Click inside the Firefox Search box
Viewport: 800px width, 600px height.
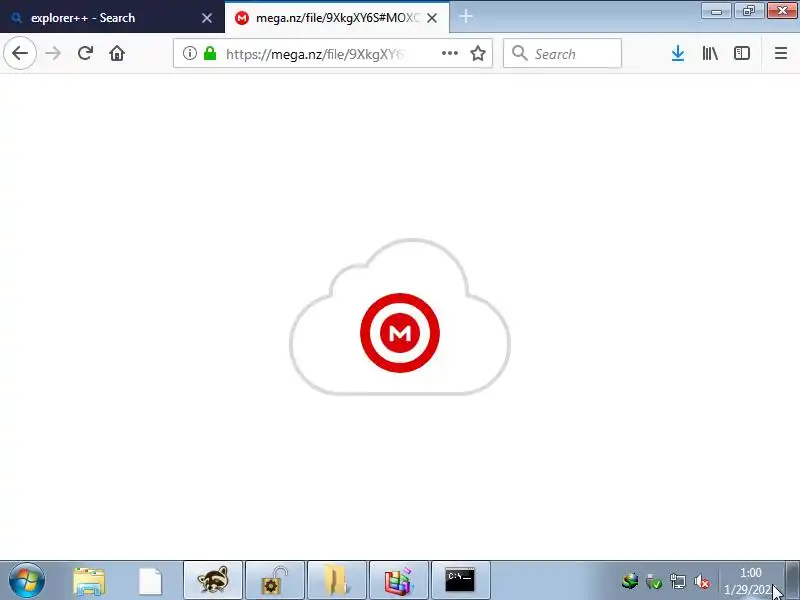[x=562, y=53]
